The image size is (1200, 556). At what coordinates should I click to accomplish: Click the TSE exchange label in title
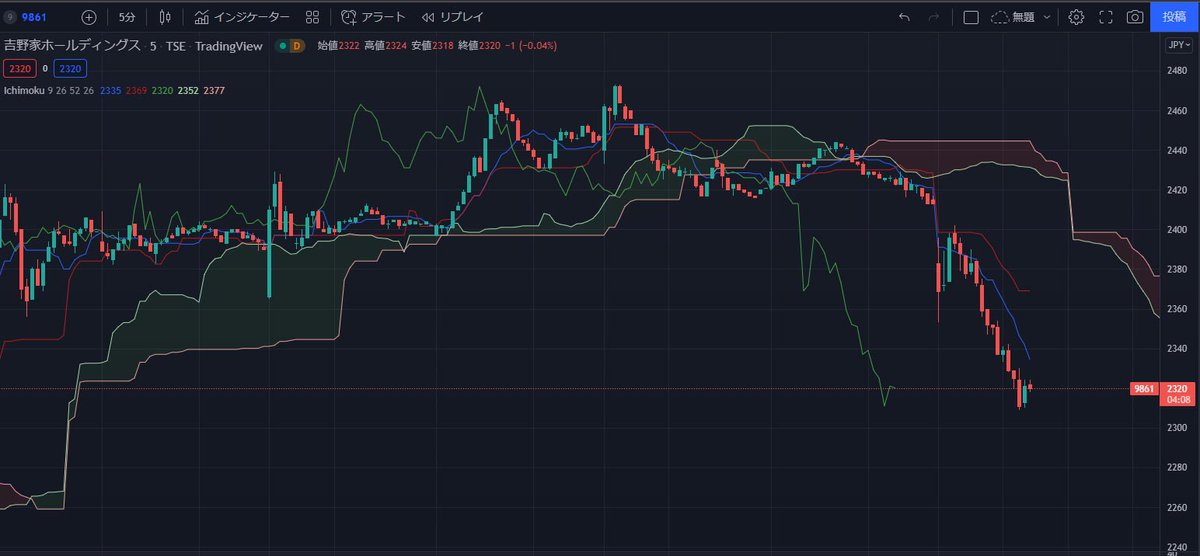coord(176,46)
